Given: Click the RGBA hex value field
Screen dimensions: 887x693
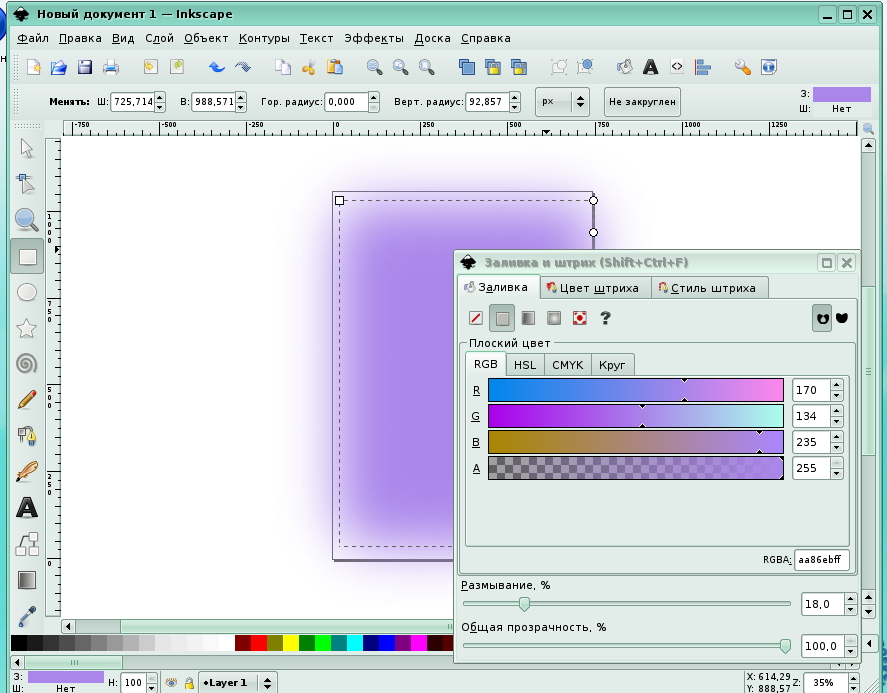Looking at the screenshot, I should click(x=821, y=559).
